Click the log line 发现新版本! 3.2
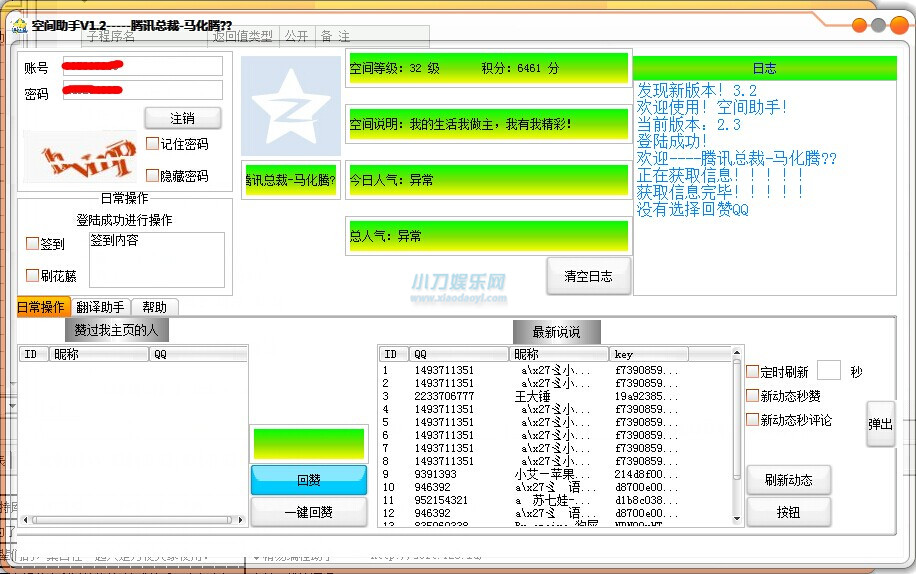This screenshot has width=916, height=574. (697, 90)
